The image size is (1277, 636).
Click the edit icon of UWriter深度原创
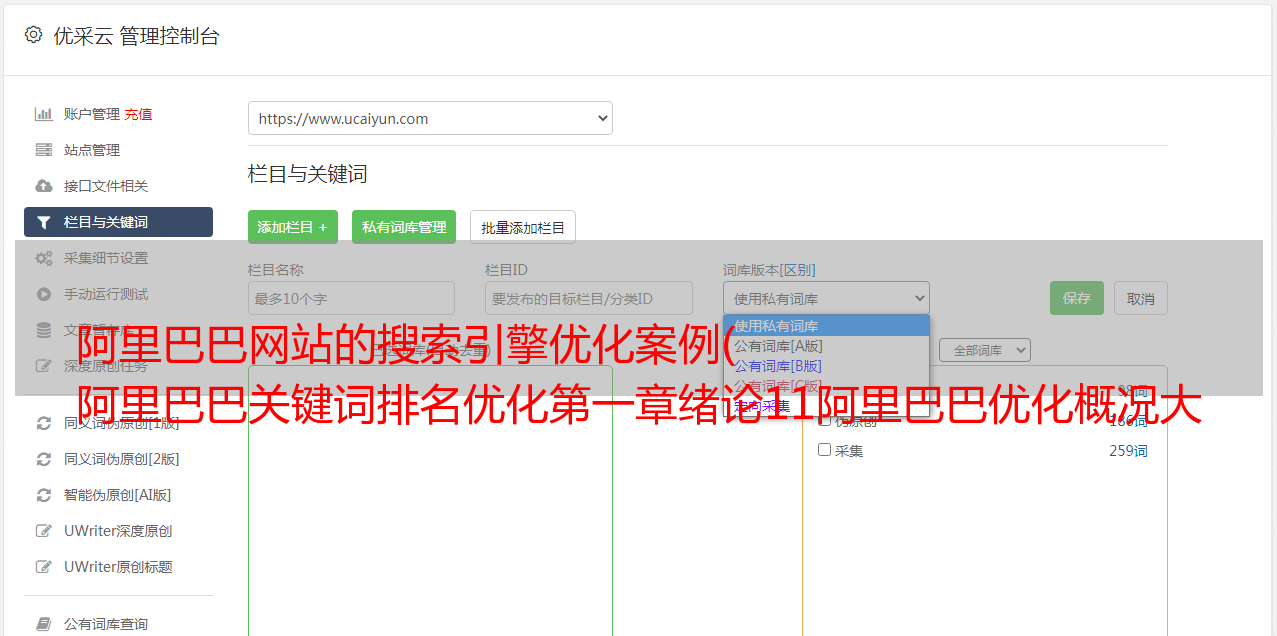(x=43, y=531)
